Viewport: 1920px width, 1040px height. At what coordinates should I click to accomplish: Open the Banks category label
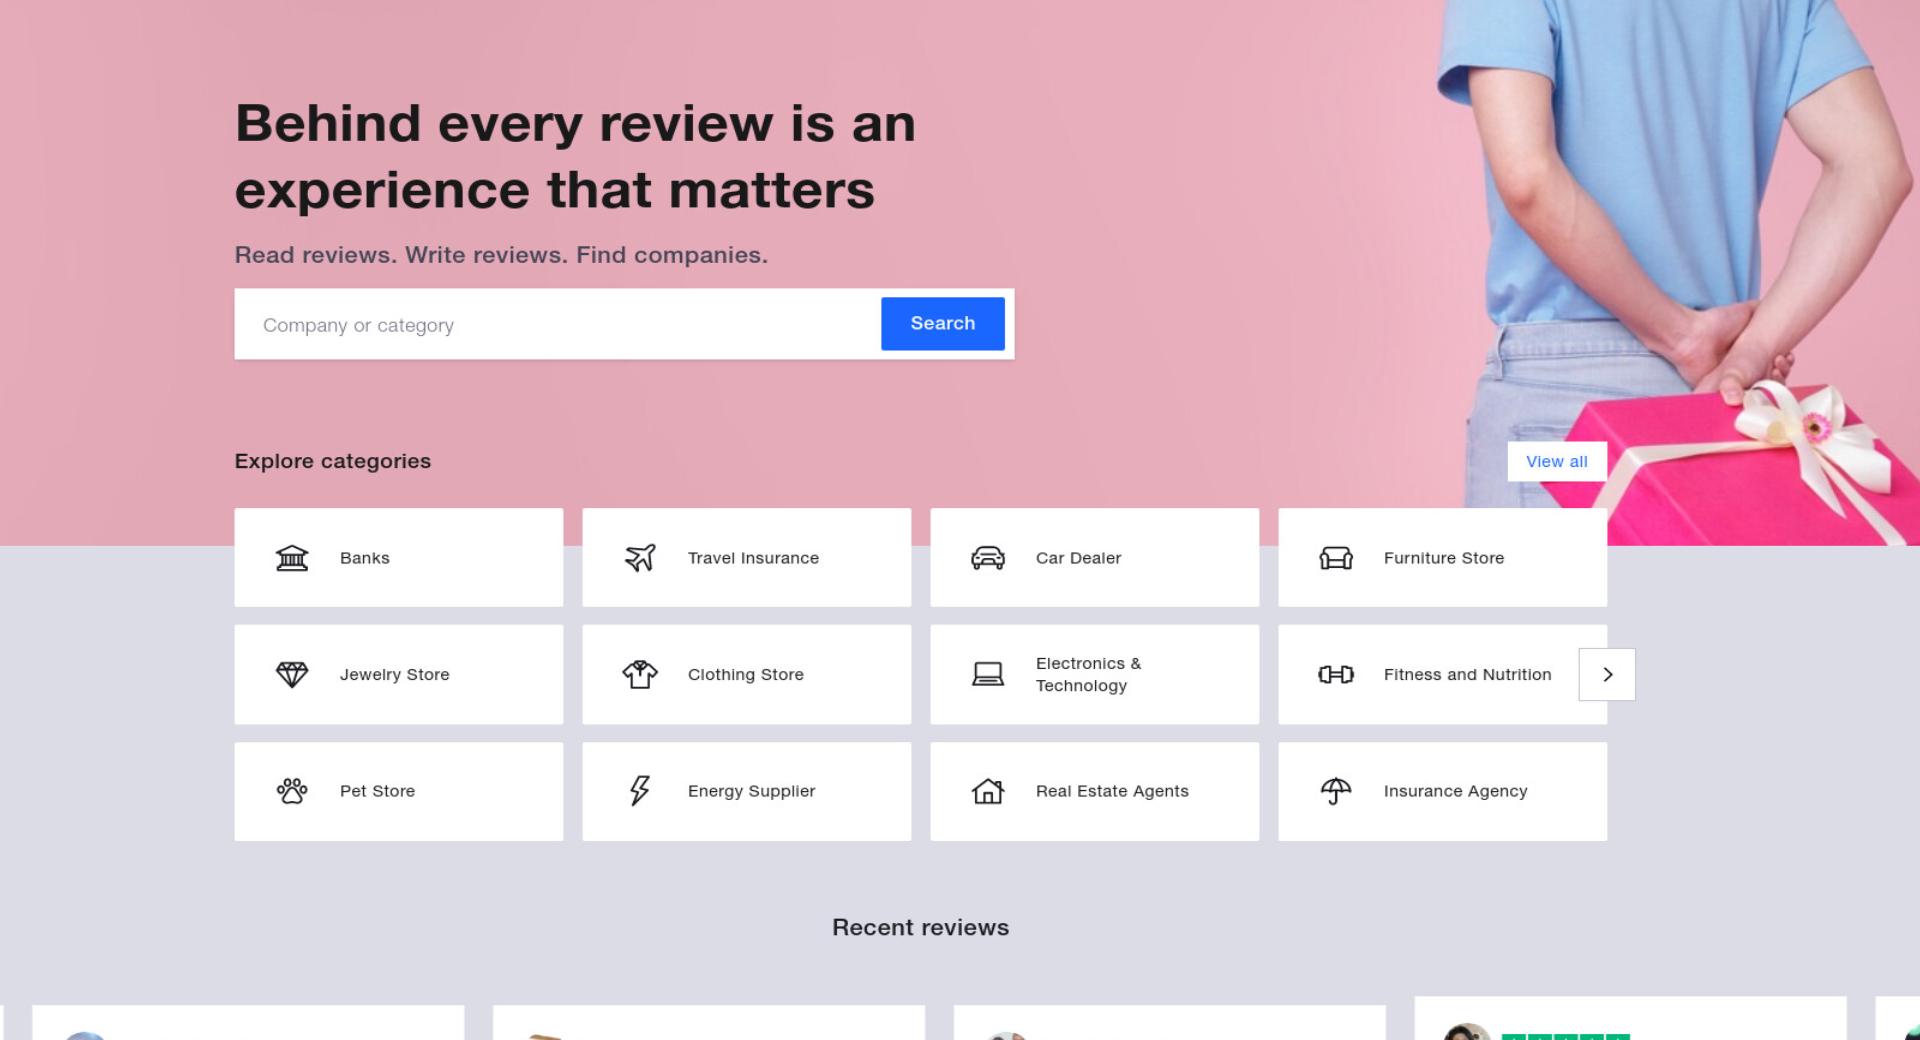(x=365, y=558)
